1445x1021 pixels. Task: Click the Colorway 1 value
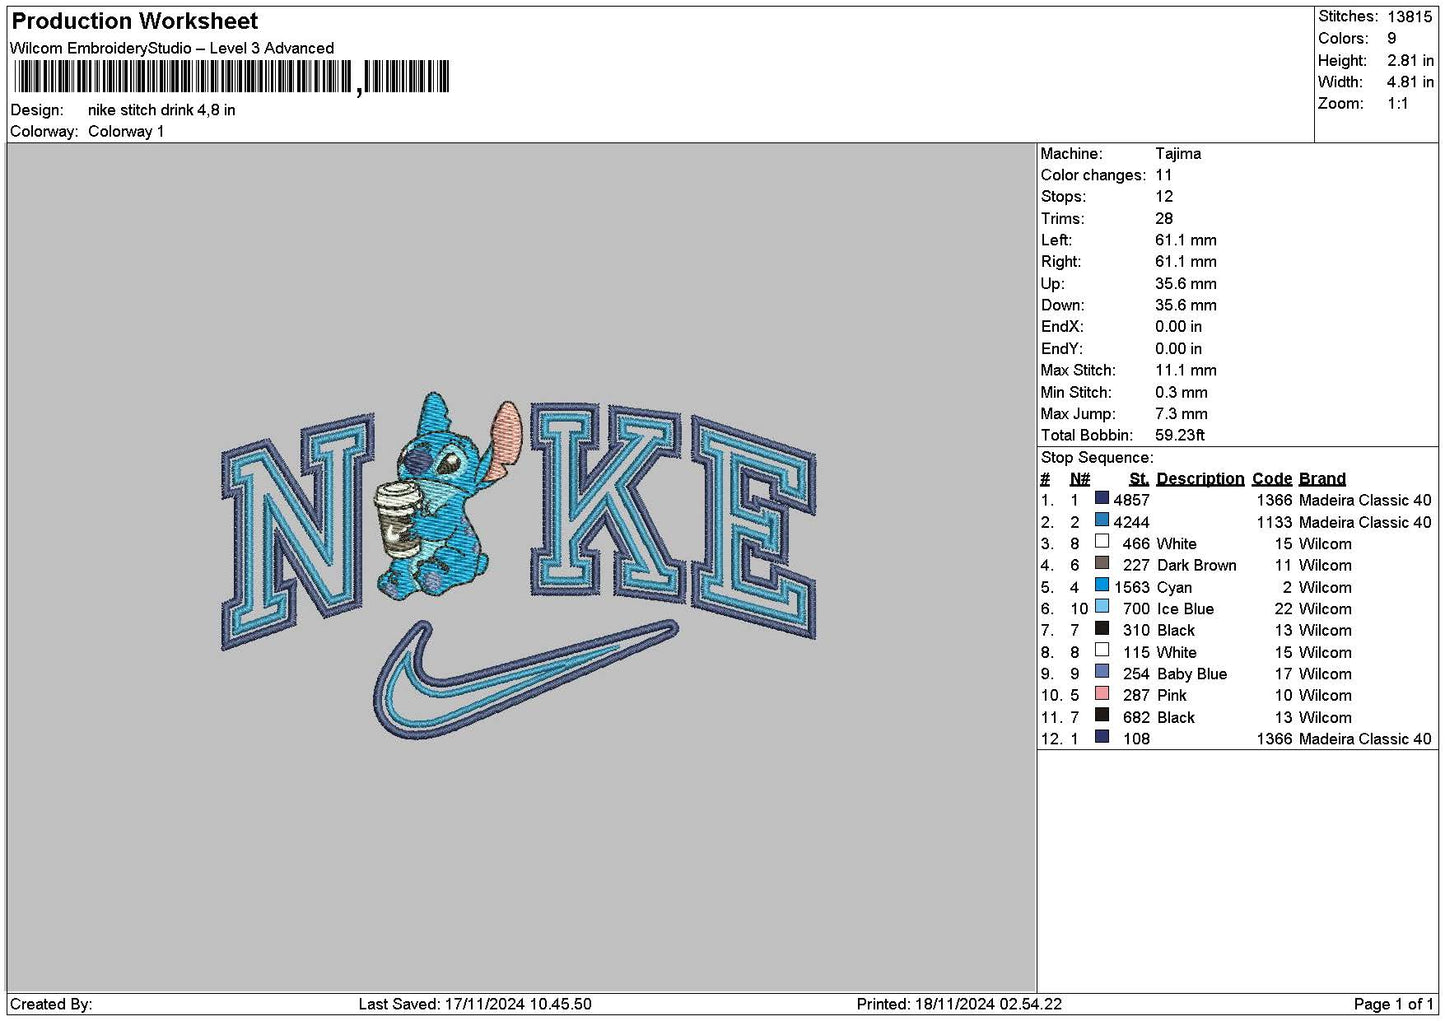coord(126,132)
